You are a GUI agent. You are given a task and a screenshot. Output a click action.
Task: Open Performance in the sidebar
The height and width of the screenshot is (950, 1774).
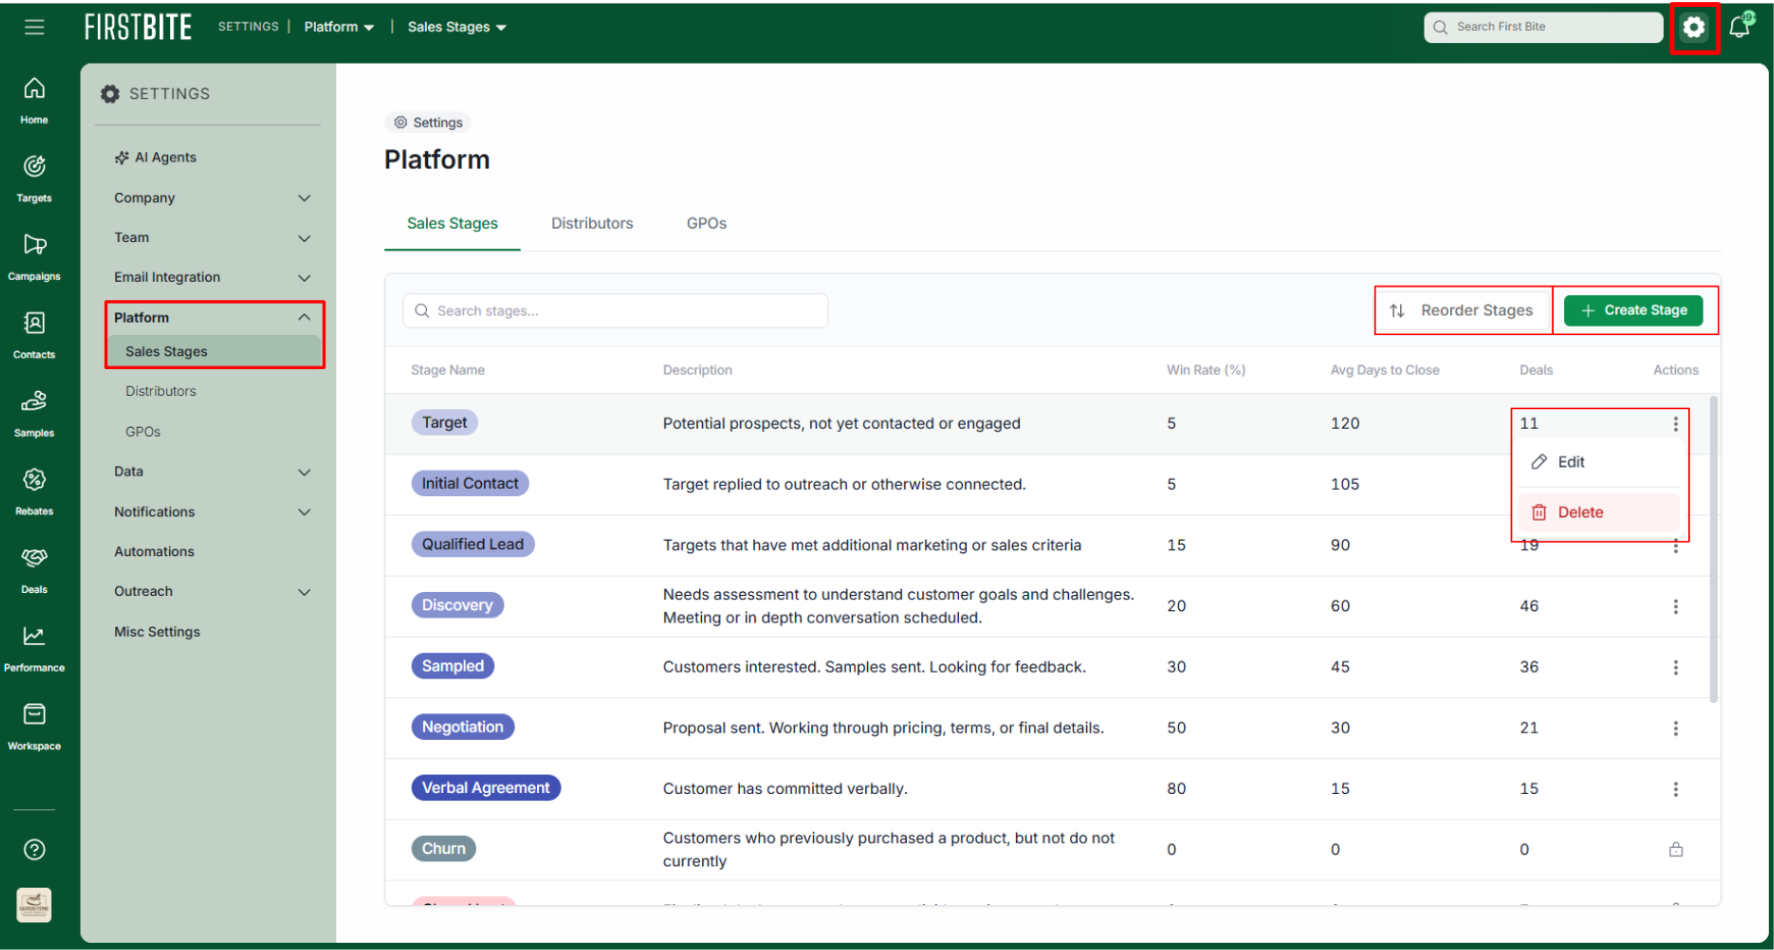(x=34, y=648)
